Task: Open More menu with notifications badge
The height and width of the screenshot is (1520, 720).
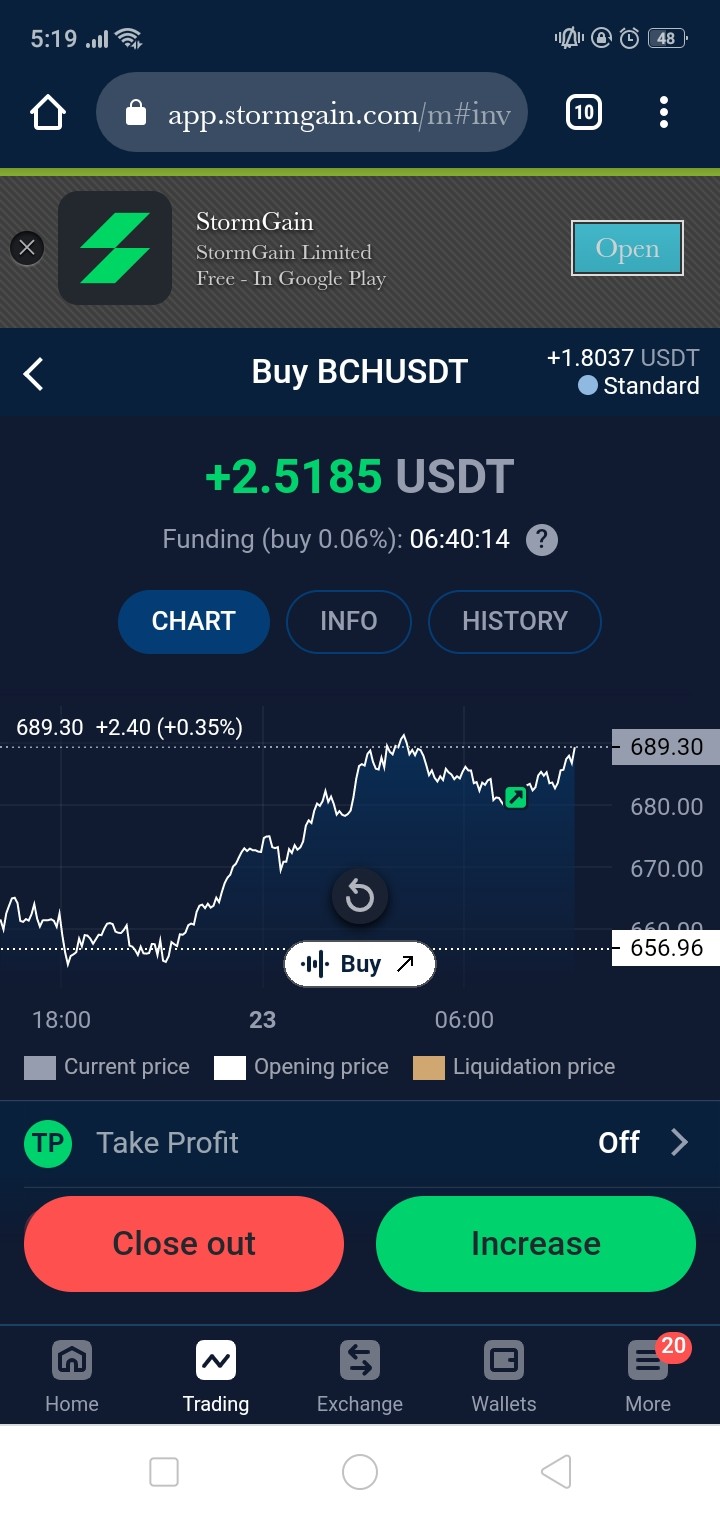Action: click(x=648, y=1377)
